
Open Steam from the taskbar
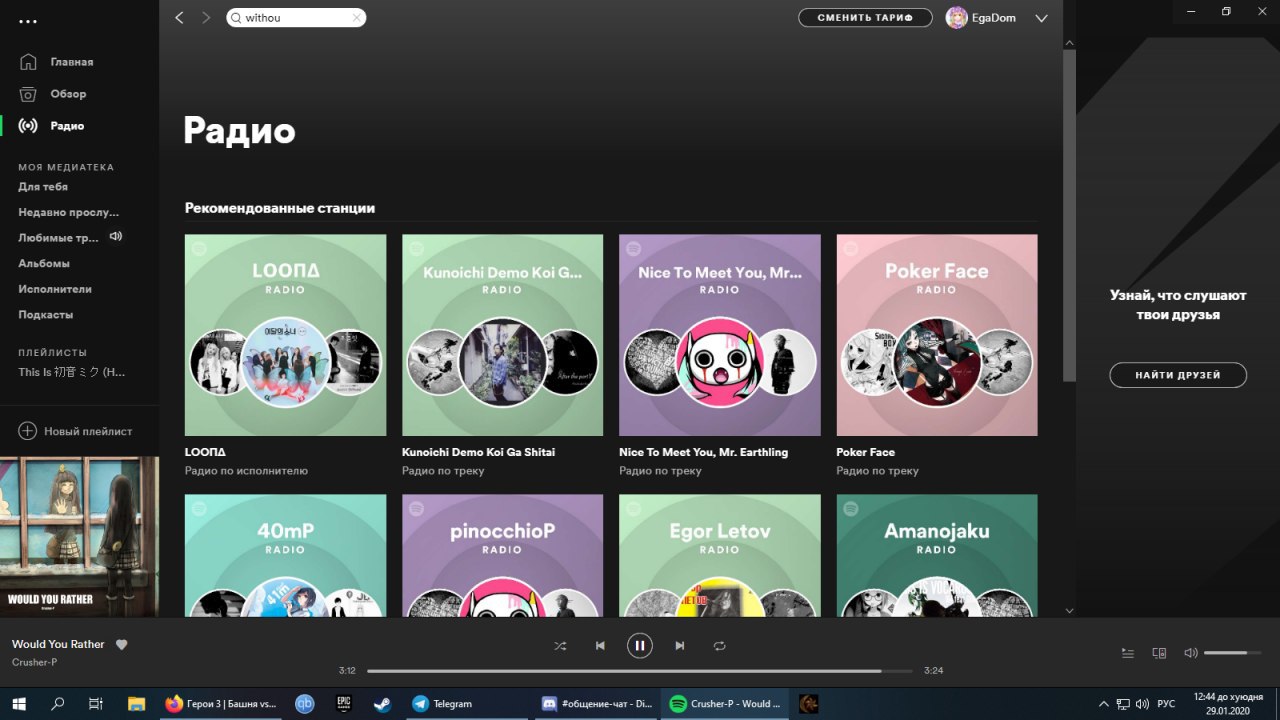tap(383, 704)
